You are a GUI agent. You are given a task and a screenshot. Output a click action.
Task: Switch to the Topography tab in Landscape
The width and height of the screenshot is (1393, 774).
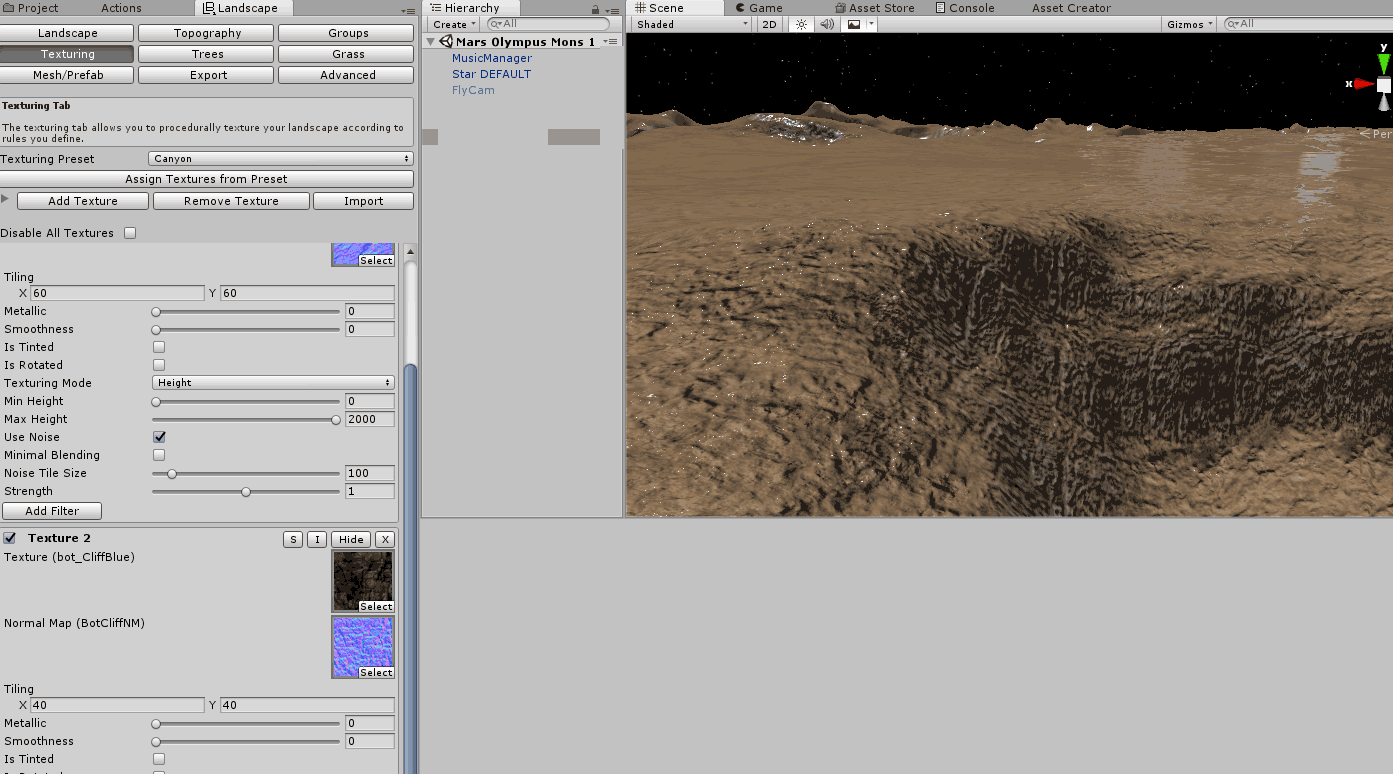[205, 32]
